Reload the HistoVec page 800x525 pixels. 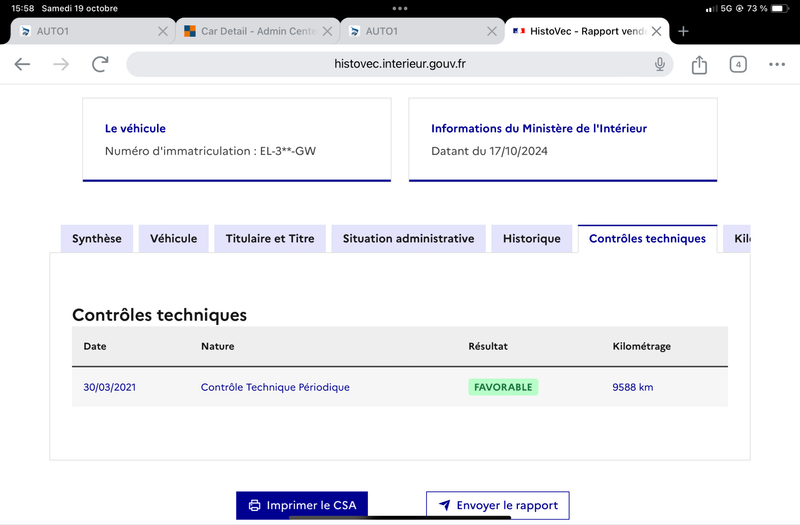100,64
